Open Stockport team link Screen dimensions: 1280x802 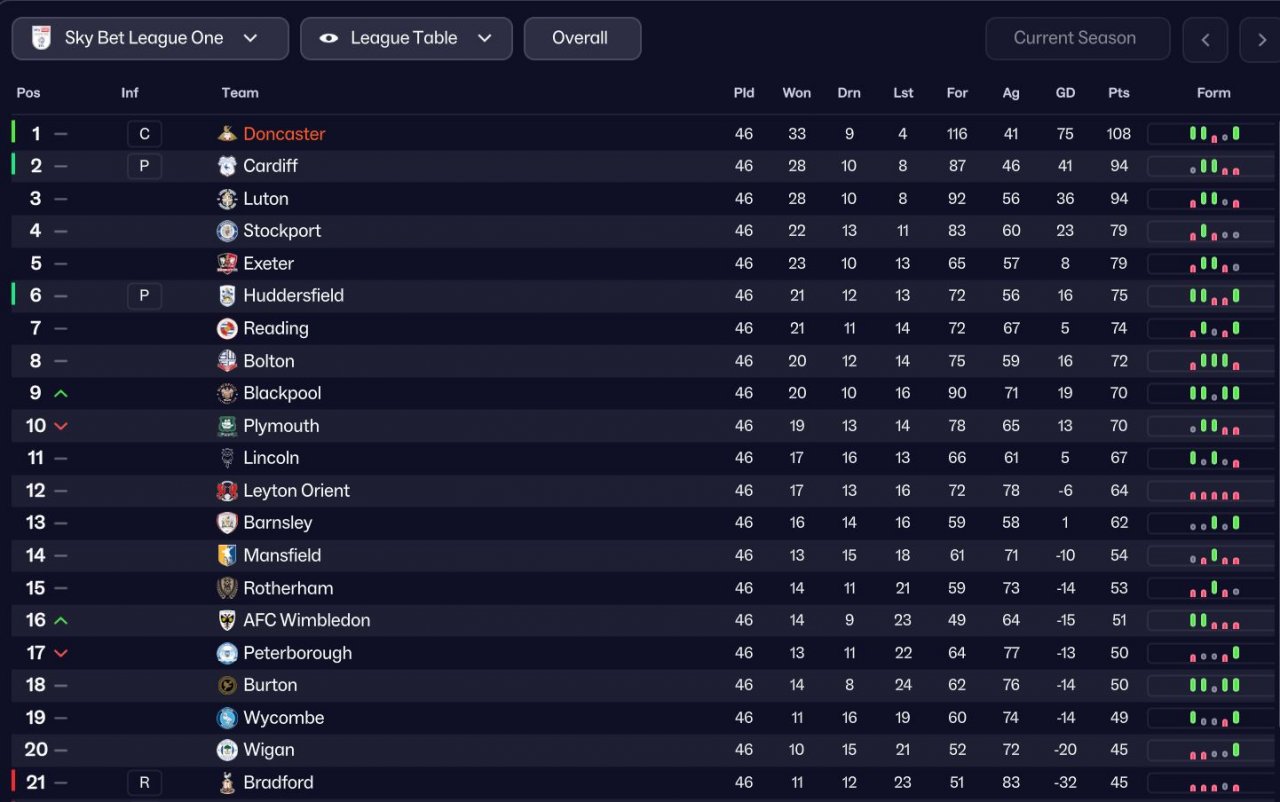pos(282,231)
